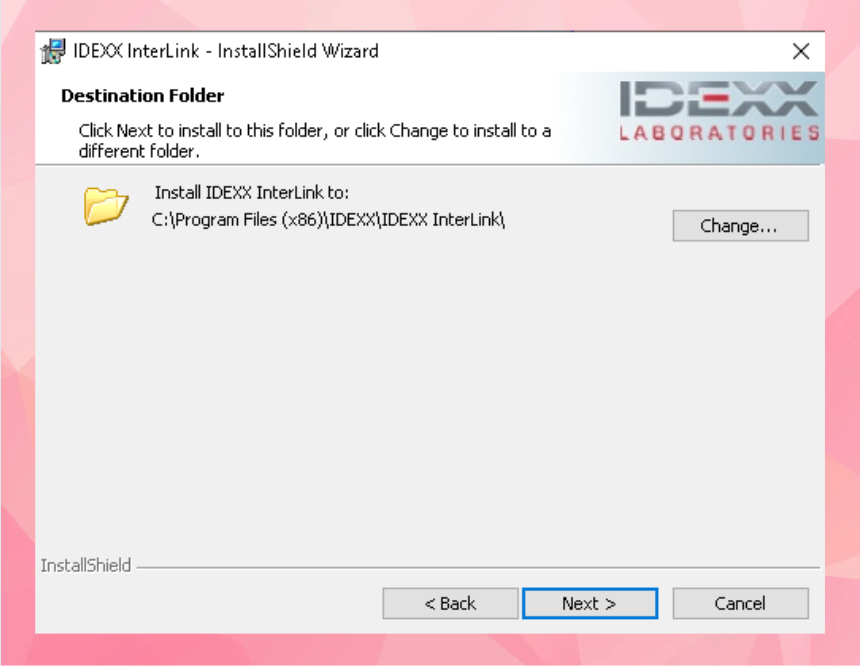The width and height of the screenshot is (860, 666).
Task: Click the 'Install IDEXX InterLink to:' label
Action: point(251,193)
